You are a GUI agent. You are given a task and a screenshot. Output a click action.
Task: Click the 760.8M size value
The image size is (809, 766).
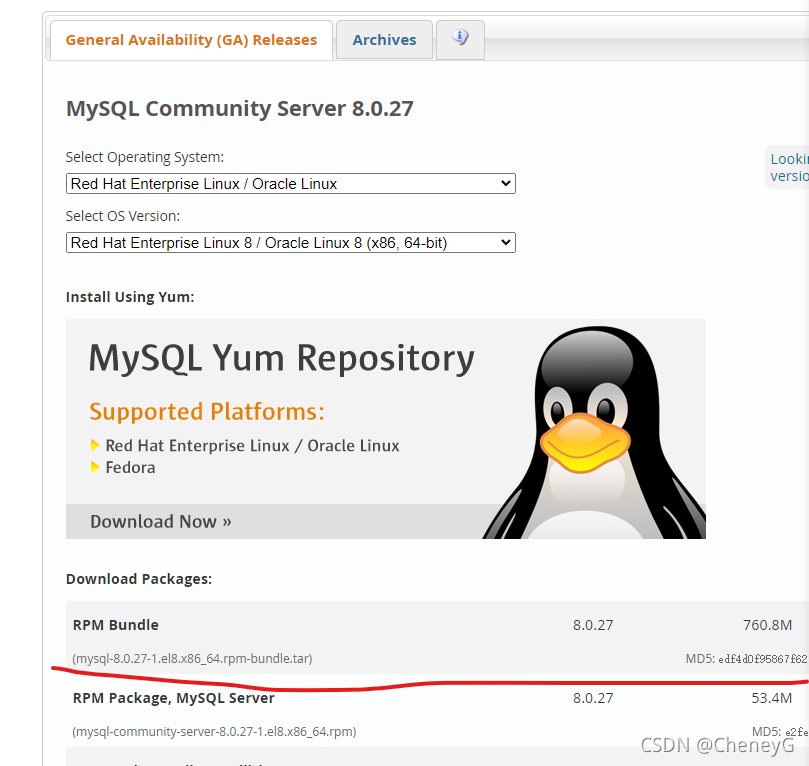click(x=767, y=625)
